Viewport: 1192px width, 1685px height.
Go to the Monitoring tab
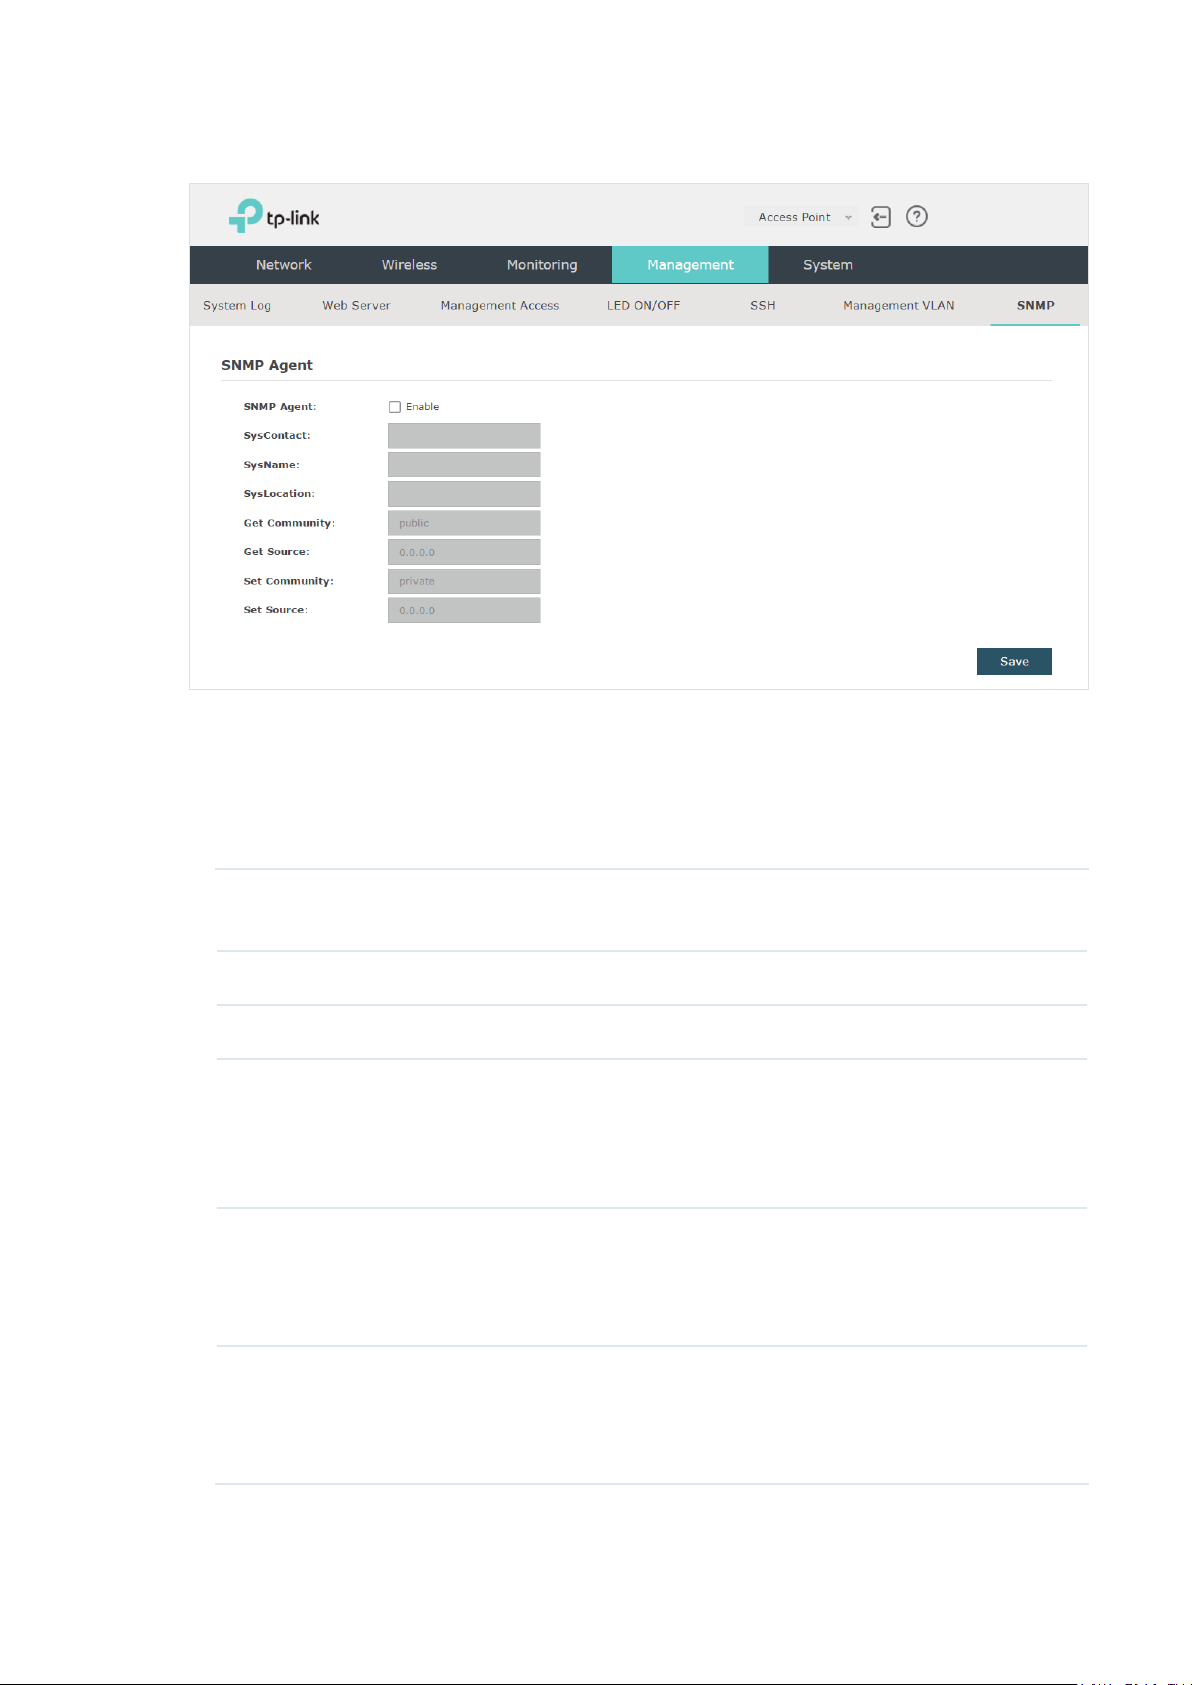click(x=542, y=265)
